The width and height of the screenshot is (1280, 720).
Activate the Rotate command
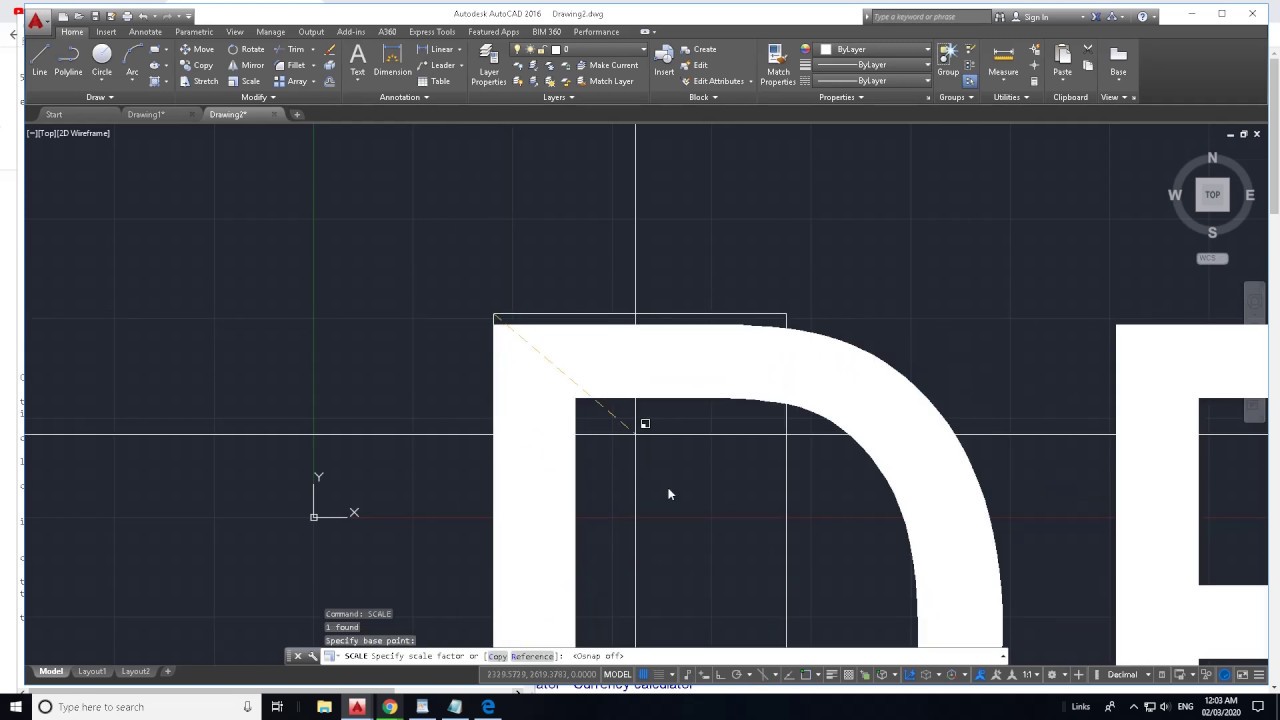coord(246,49)
